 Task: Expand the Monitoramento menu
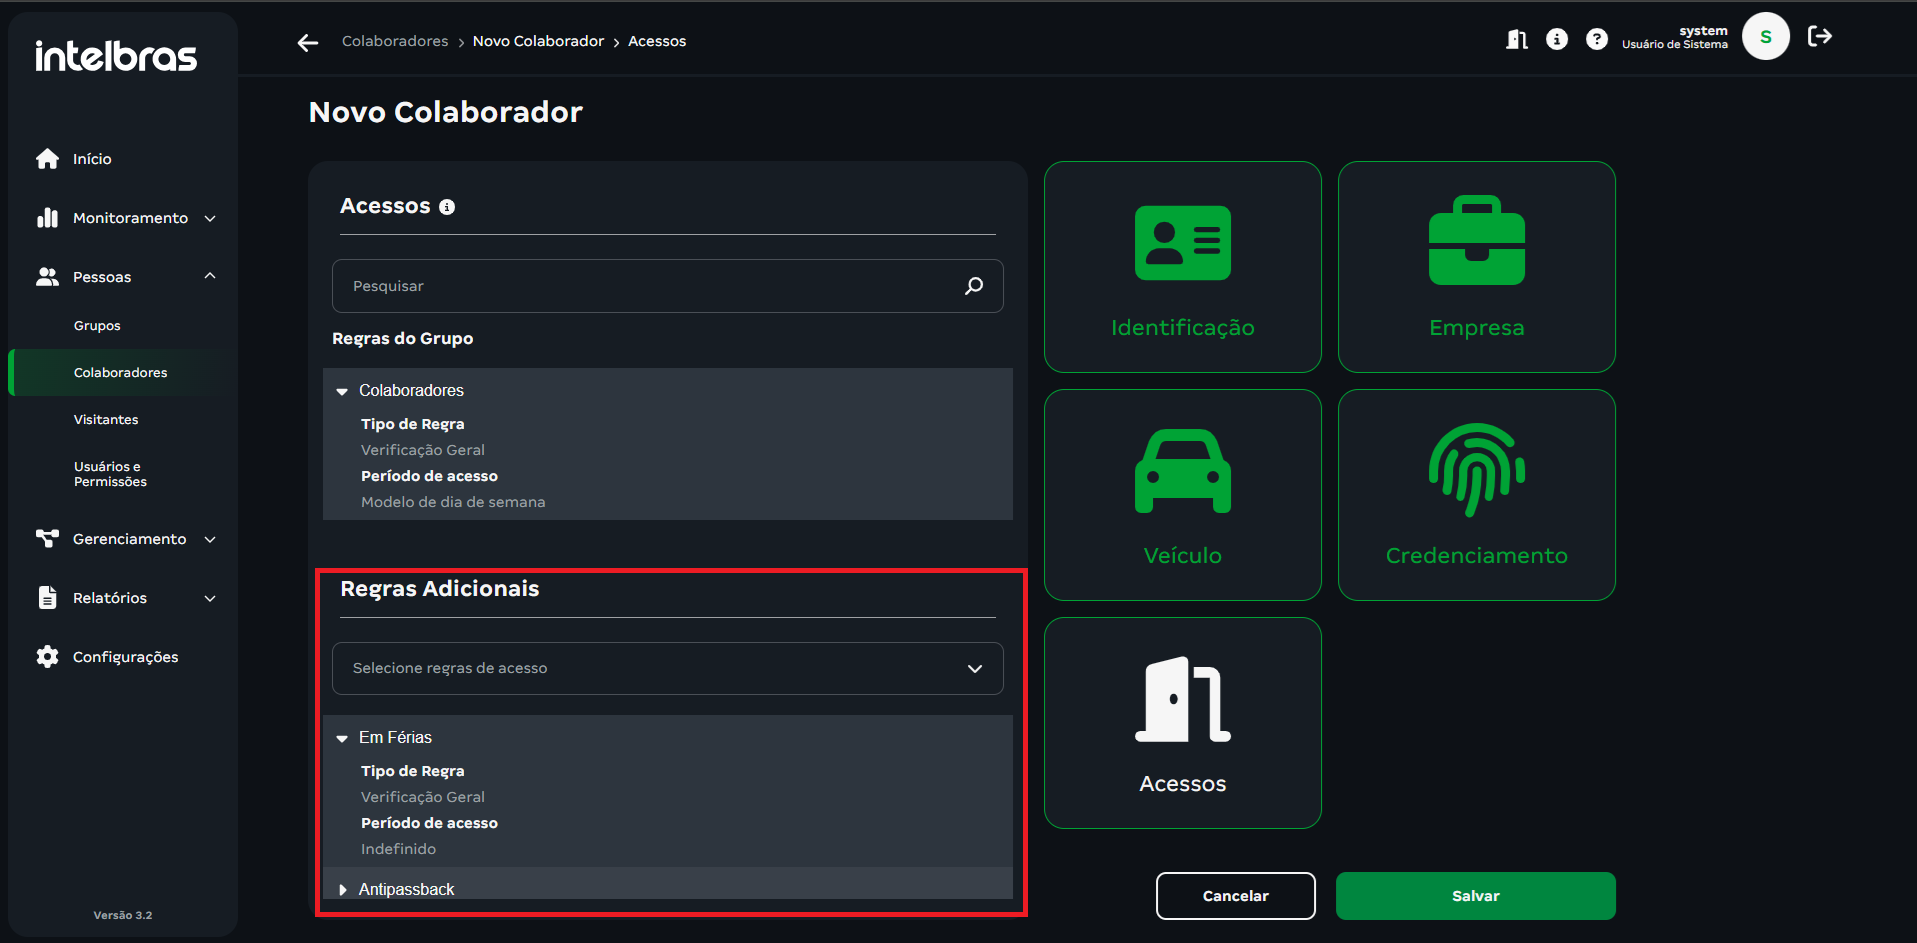[130, 218]
